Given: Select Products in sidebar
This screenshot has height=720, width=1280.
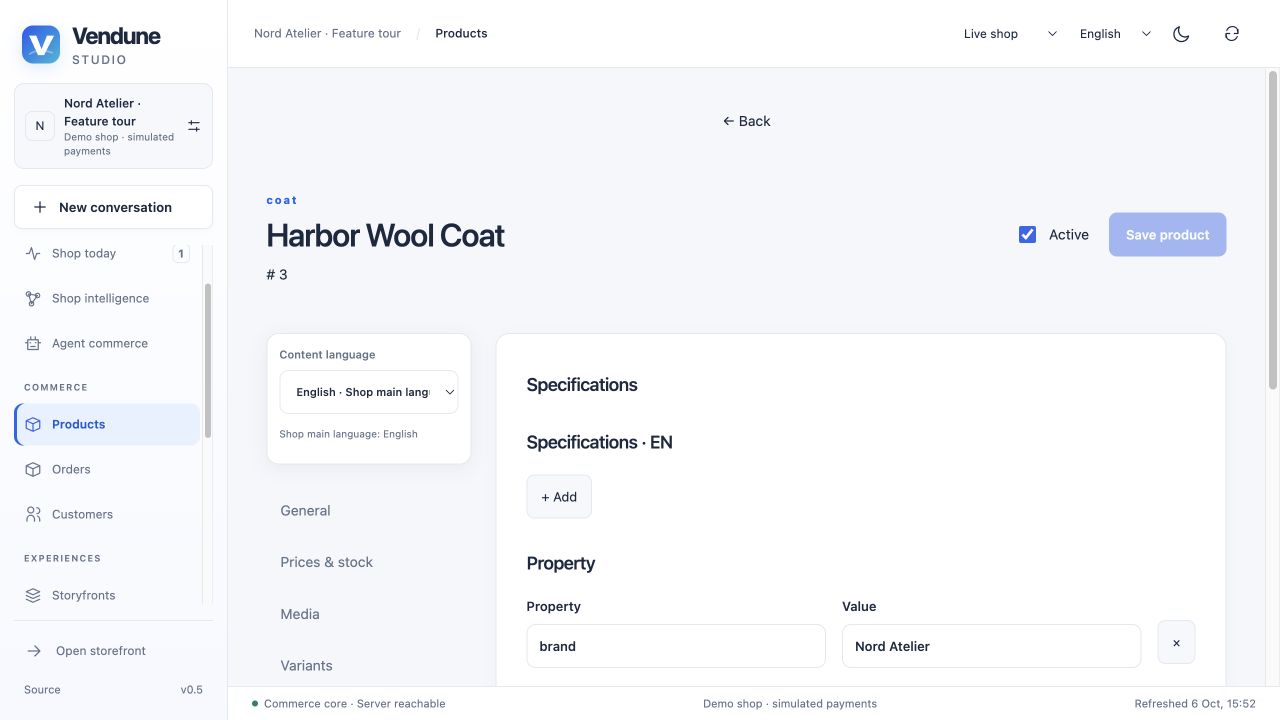Looking at the screenshot, I should coord(107,424).
